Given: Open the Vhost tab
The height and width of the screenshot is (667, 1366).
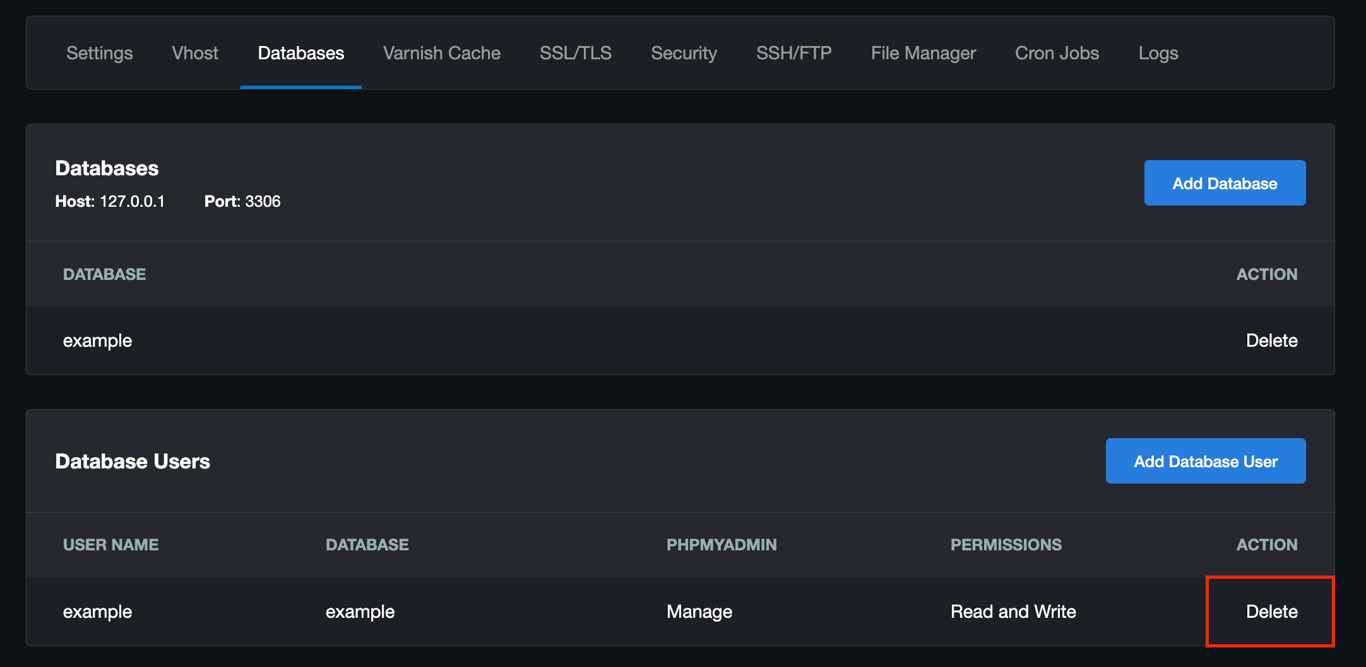Looking at the screenshot, I should point(194,53).
